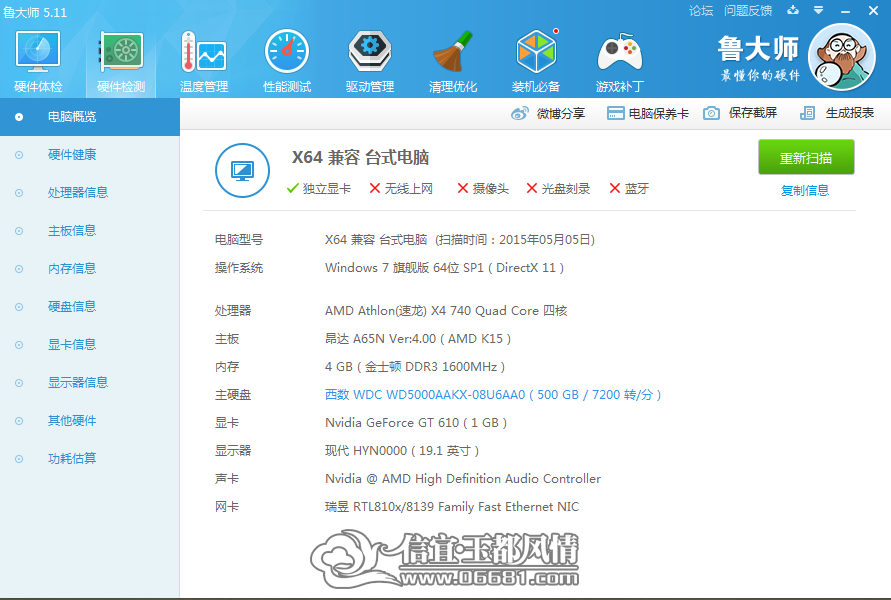
Task: Click the graphics card text Nvidia GeForce GT 610
Action: pos(416,423)
